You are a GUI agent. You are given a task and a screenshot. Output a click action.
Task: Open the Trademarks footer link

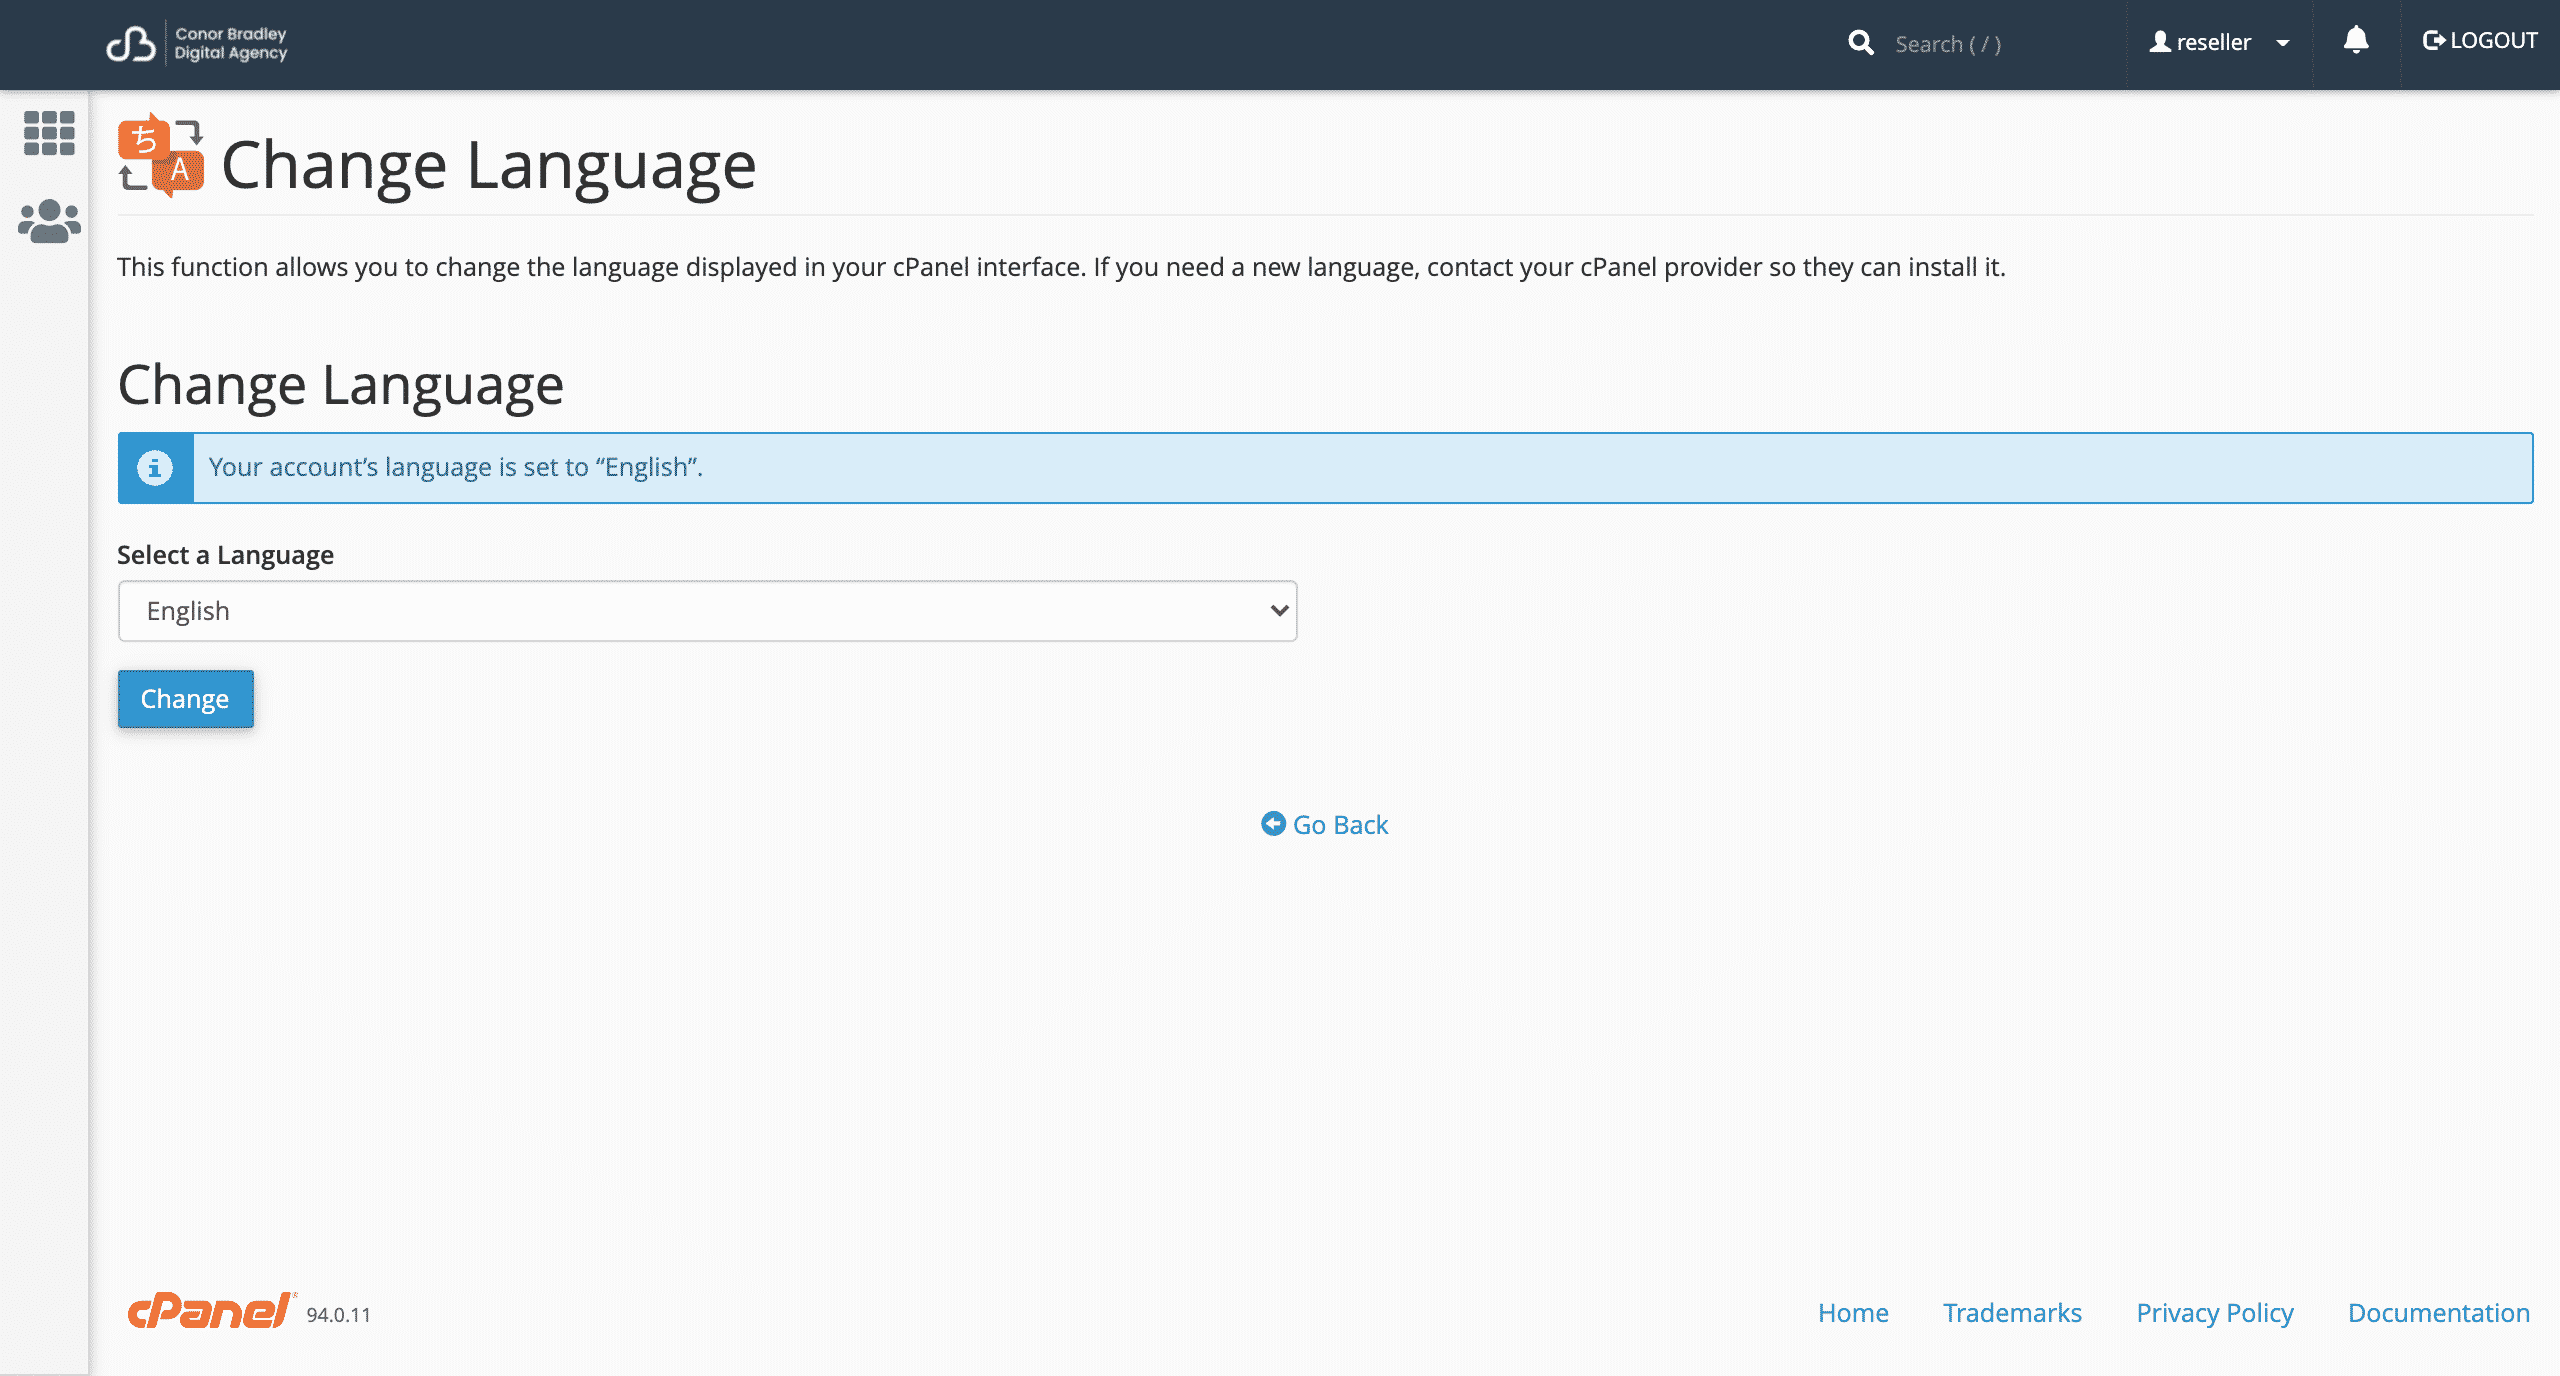[2012, 1313]
